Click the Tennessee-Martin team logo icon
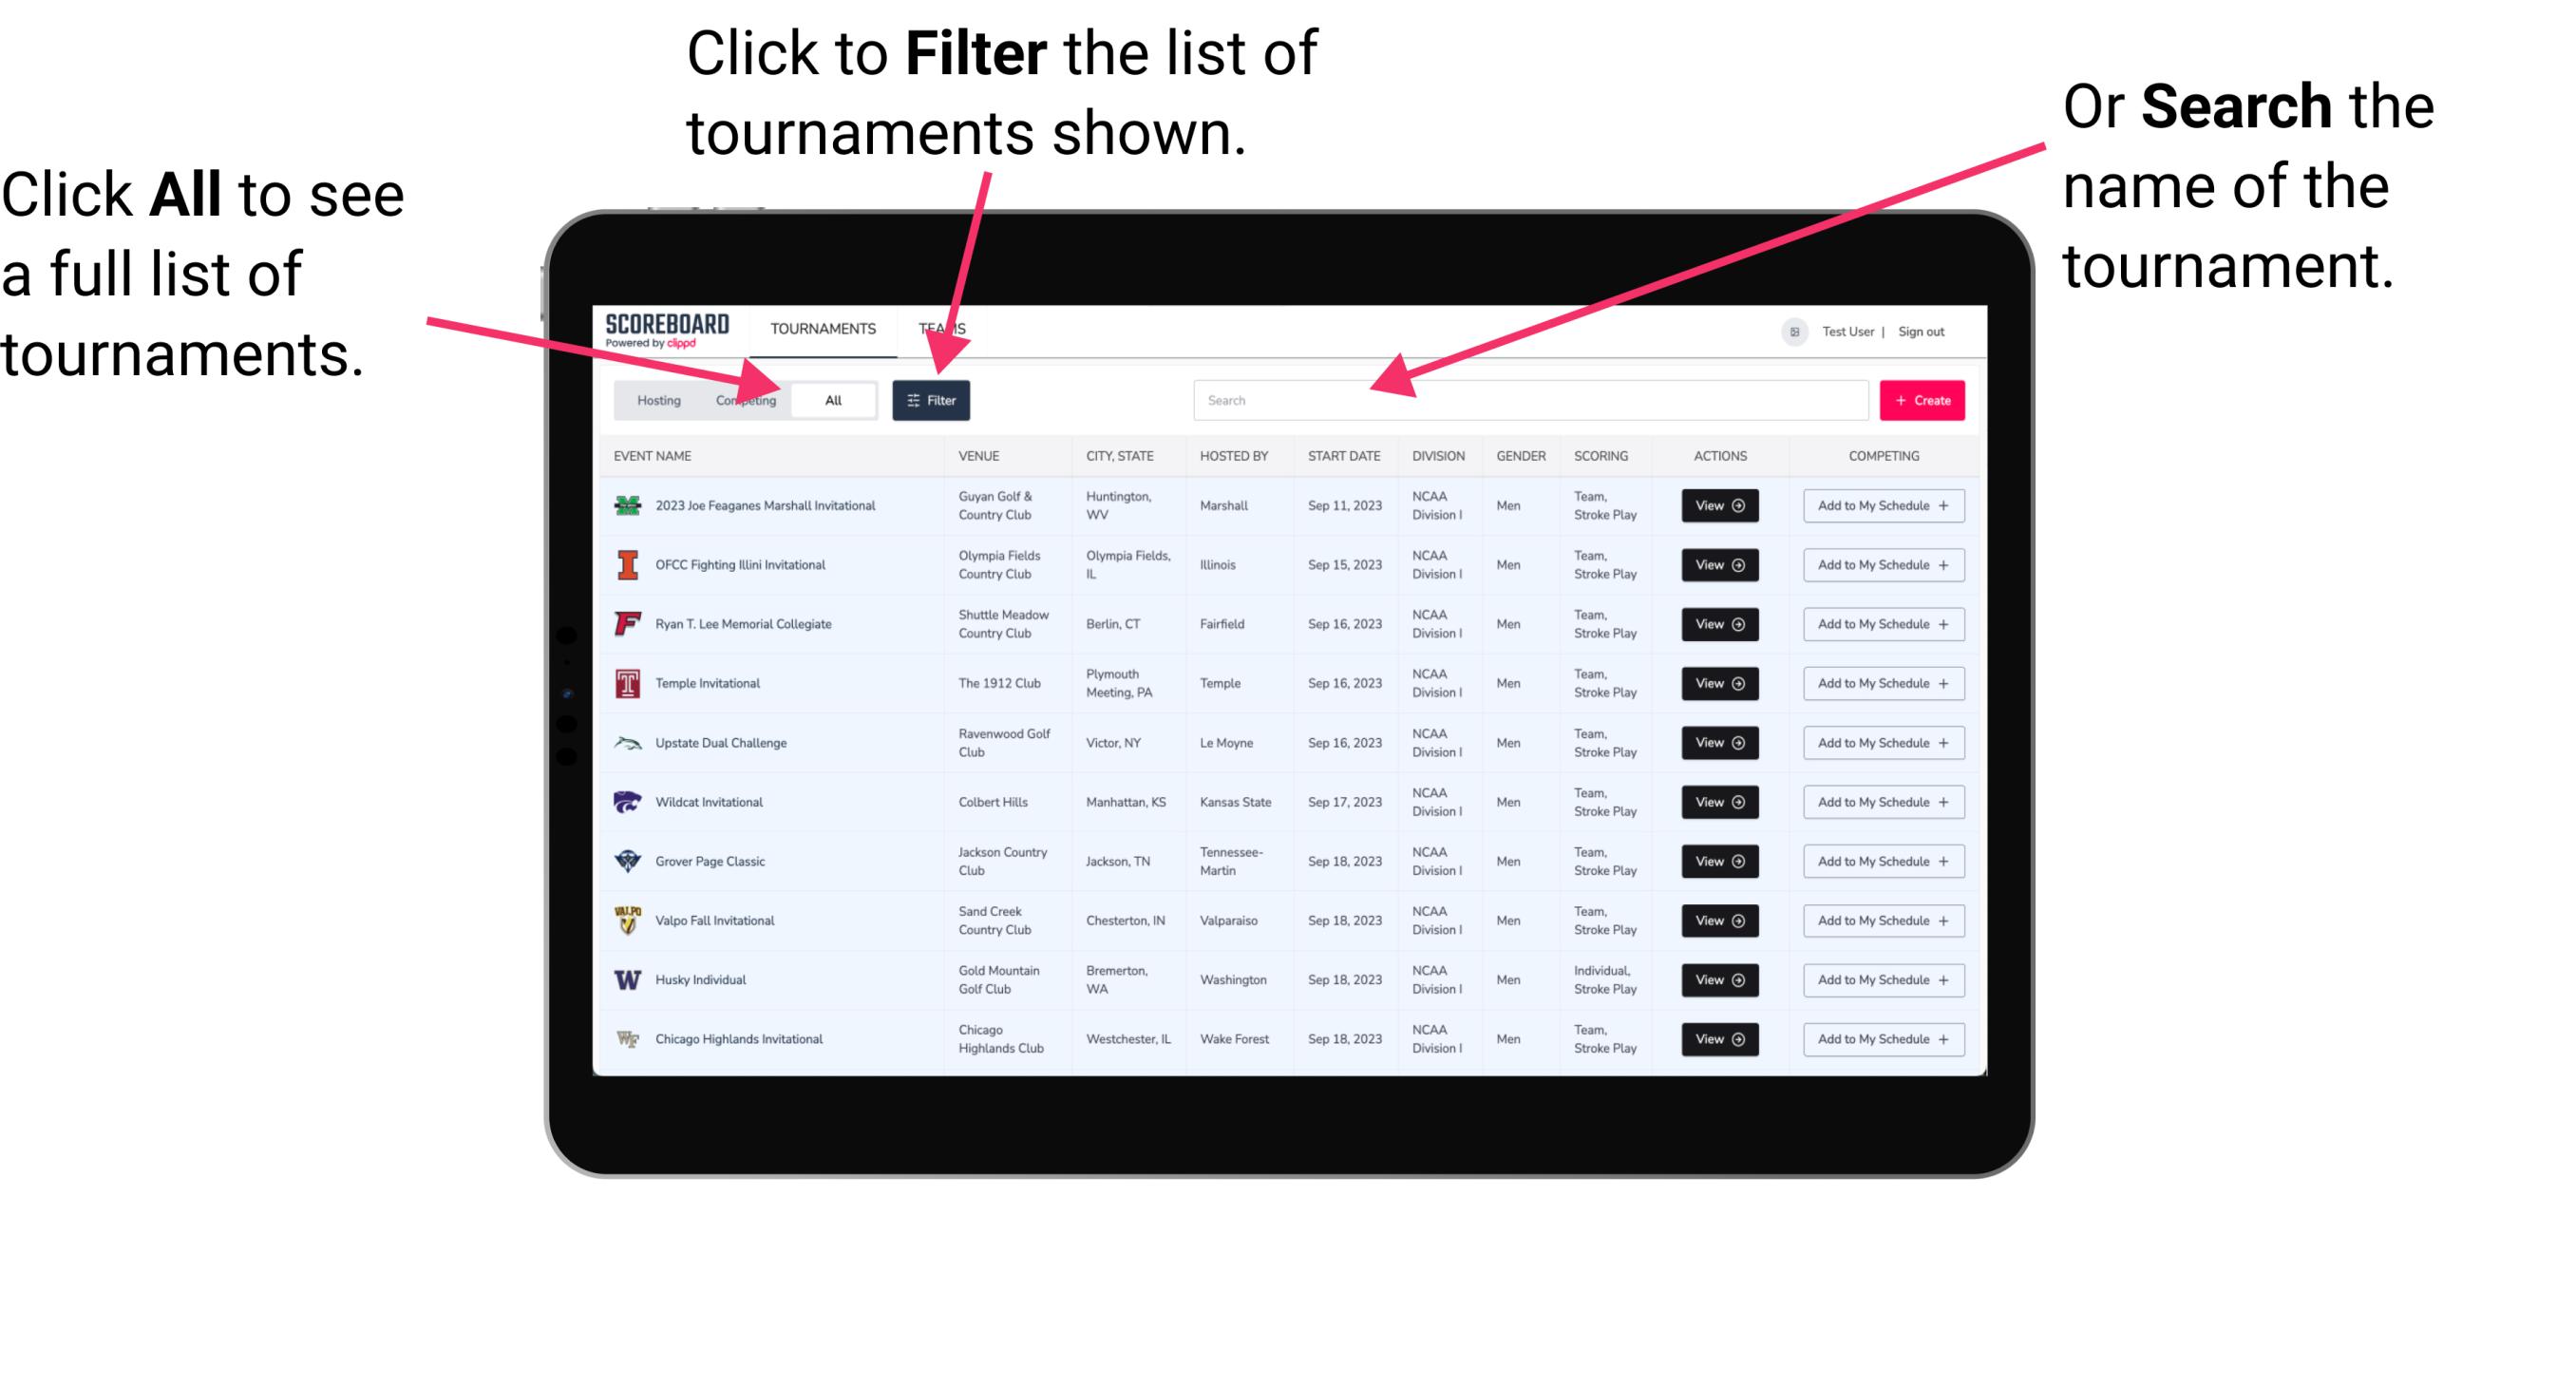The height and width of the screenshot is (1386, 2576). (626, 861)
